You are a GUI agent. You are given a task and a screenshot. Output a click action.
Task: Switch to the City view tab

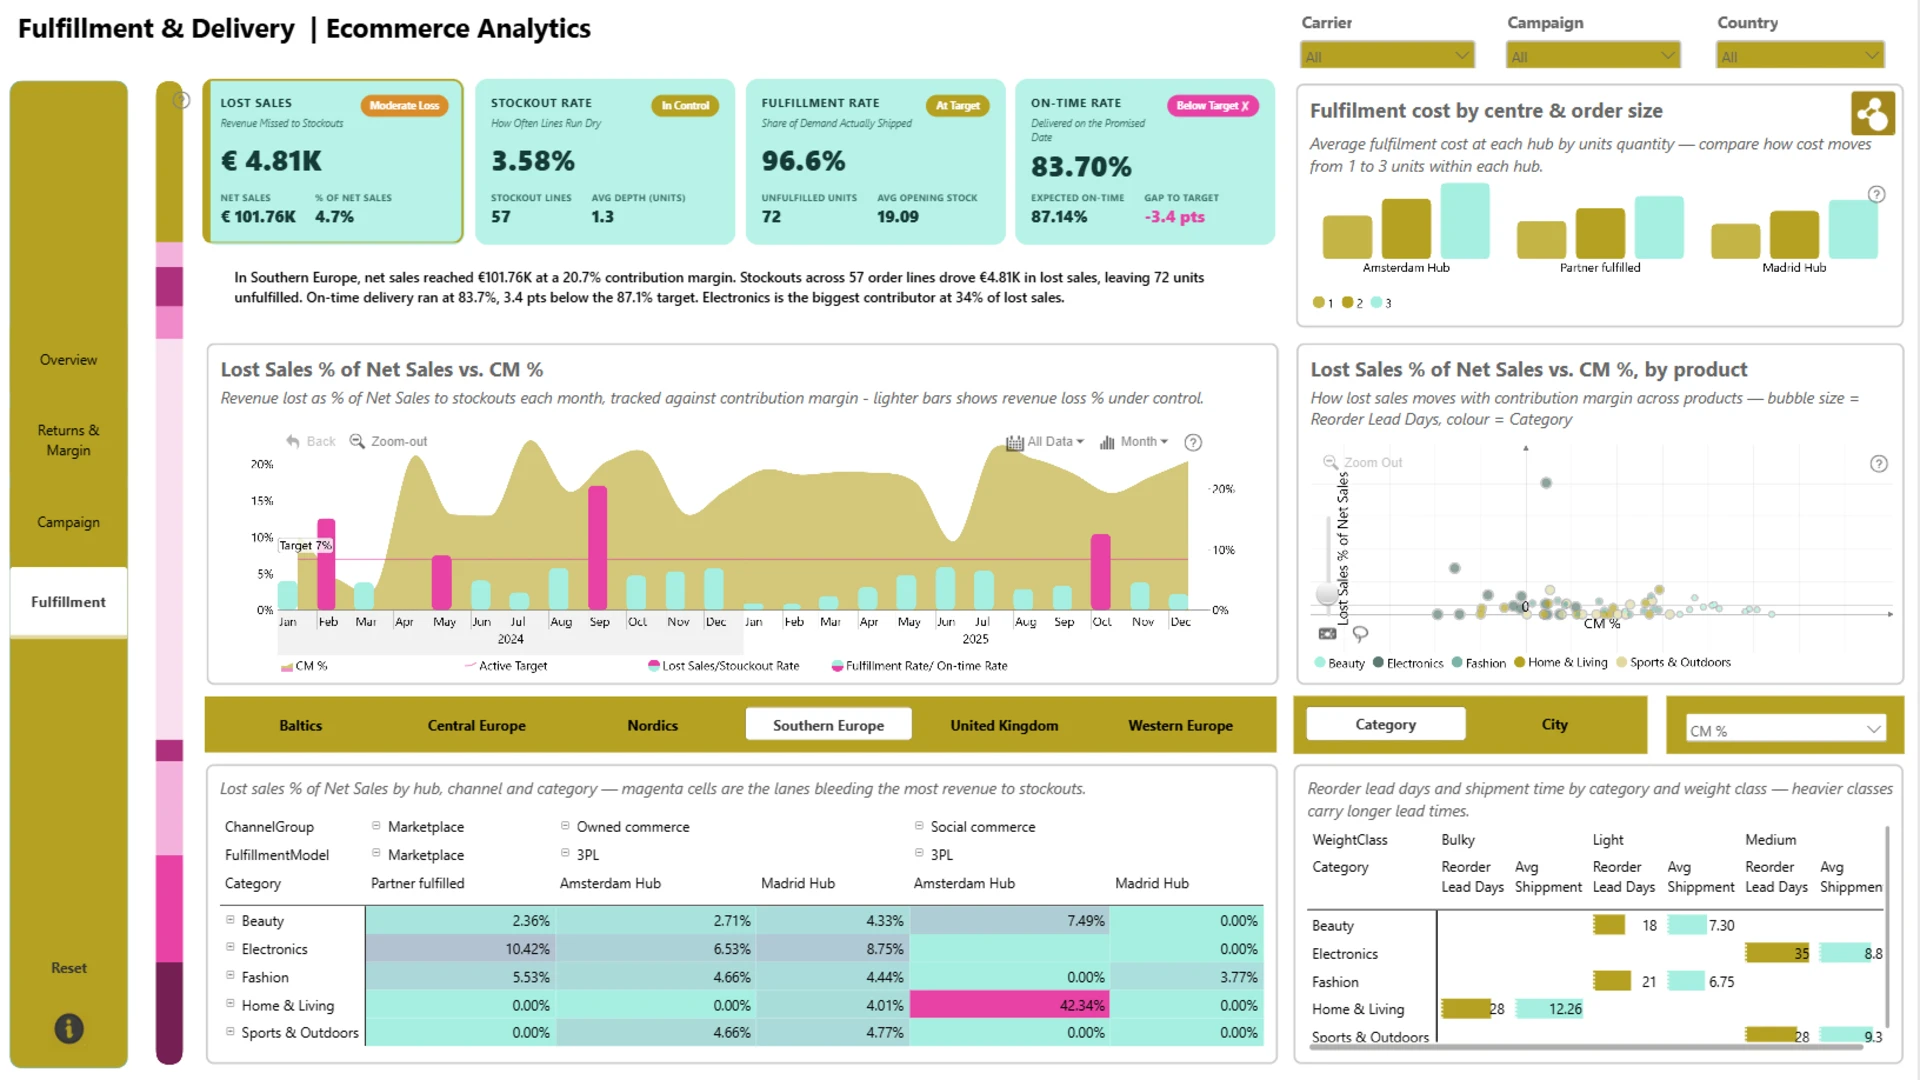pyautogui.click(x=1555, y=724)
